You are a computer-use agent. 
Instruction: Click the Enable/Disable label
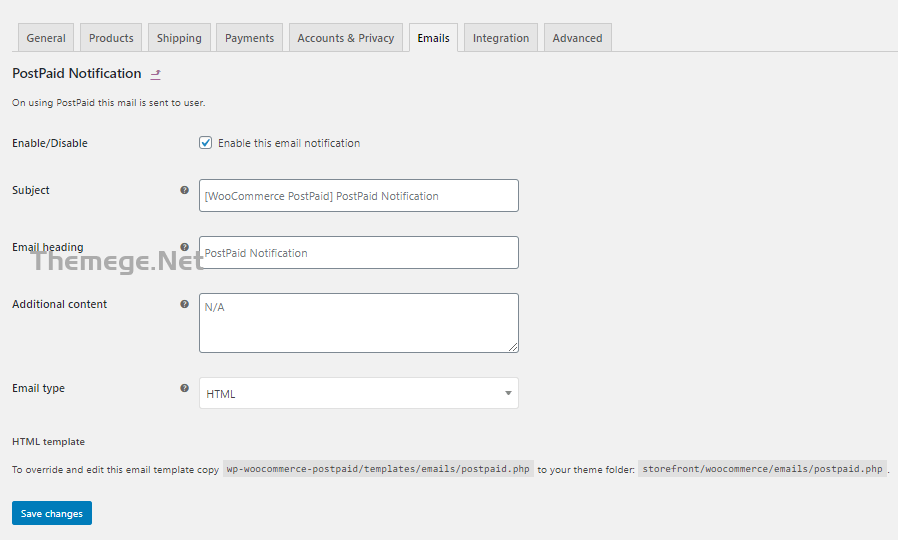point(50,143)
